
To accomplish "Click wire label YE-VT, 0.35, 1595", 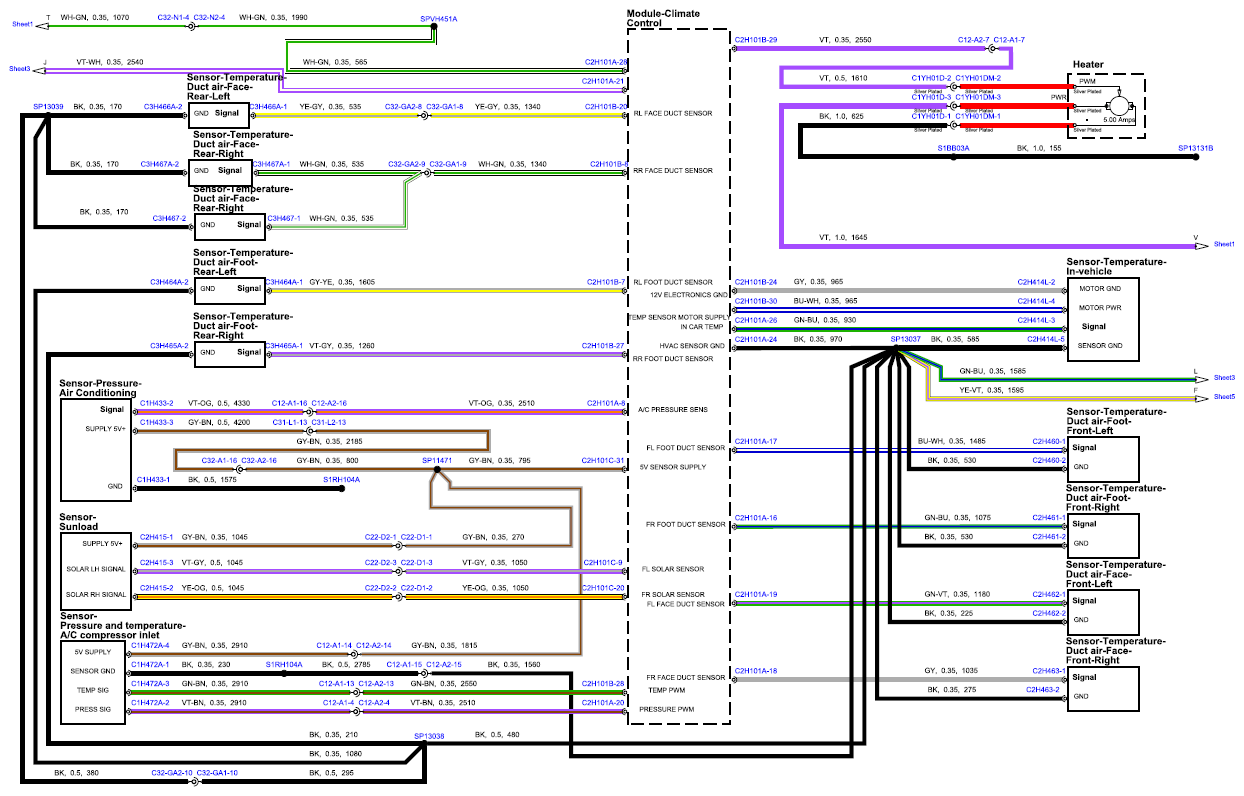I will (992, 389).
